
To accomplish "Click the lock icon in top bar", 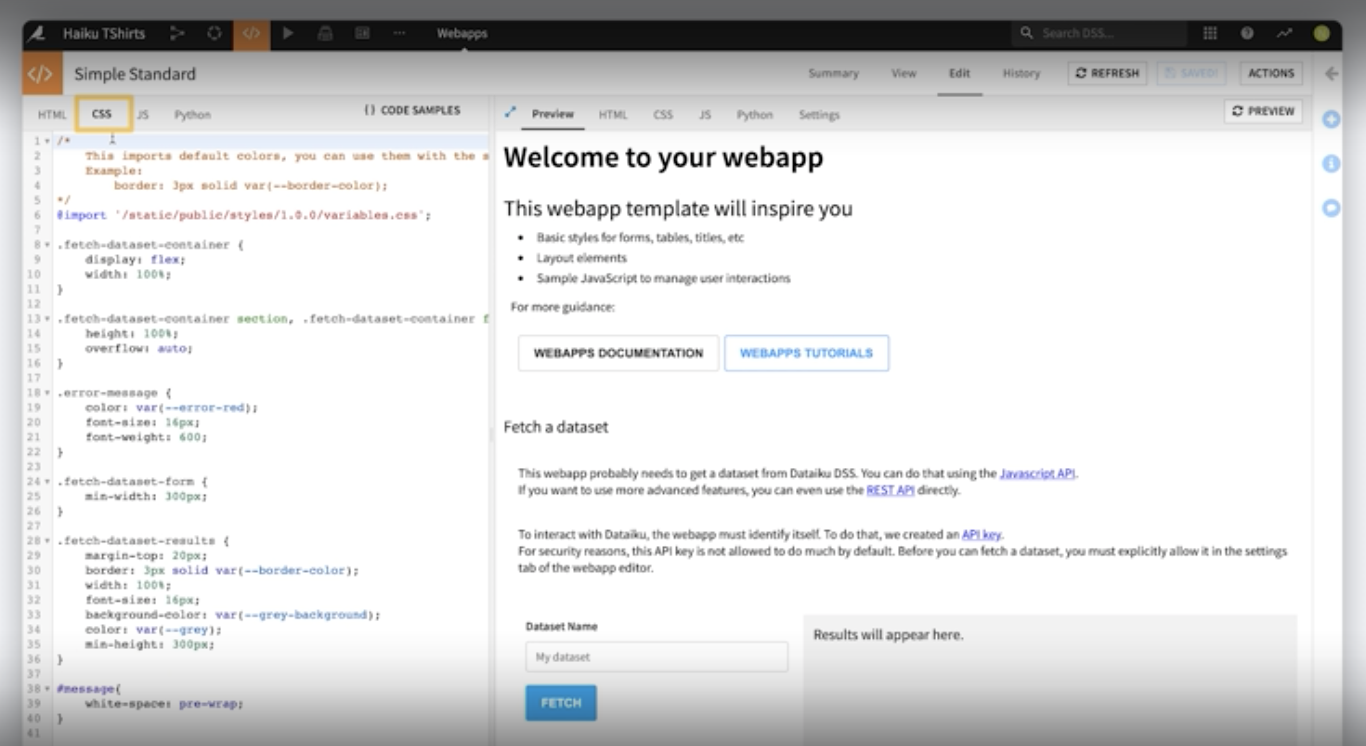I will pos(325,33).
